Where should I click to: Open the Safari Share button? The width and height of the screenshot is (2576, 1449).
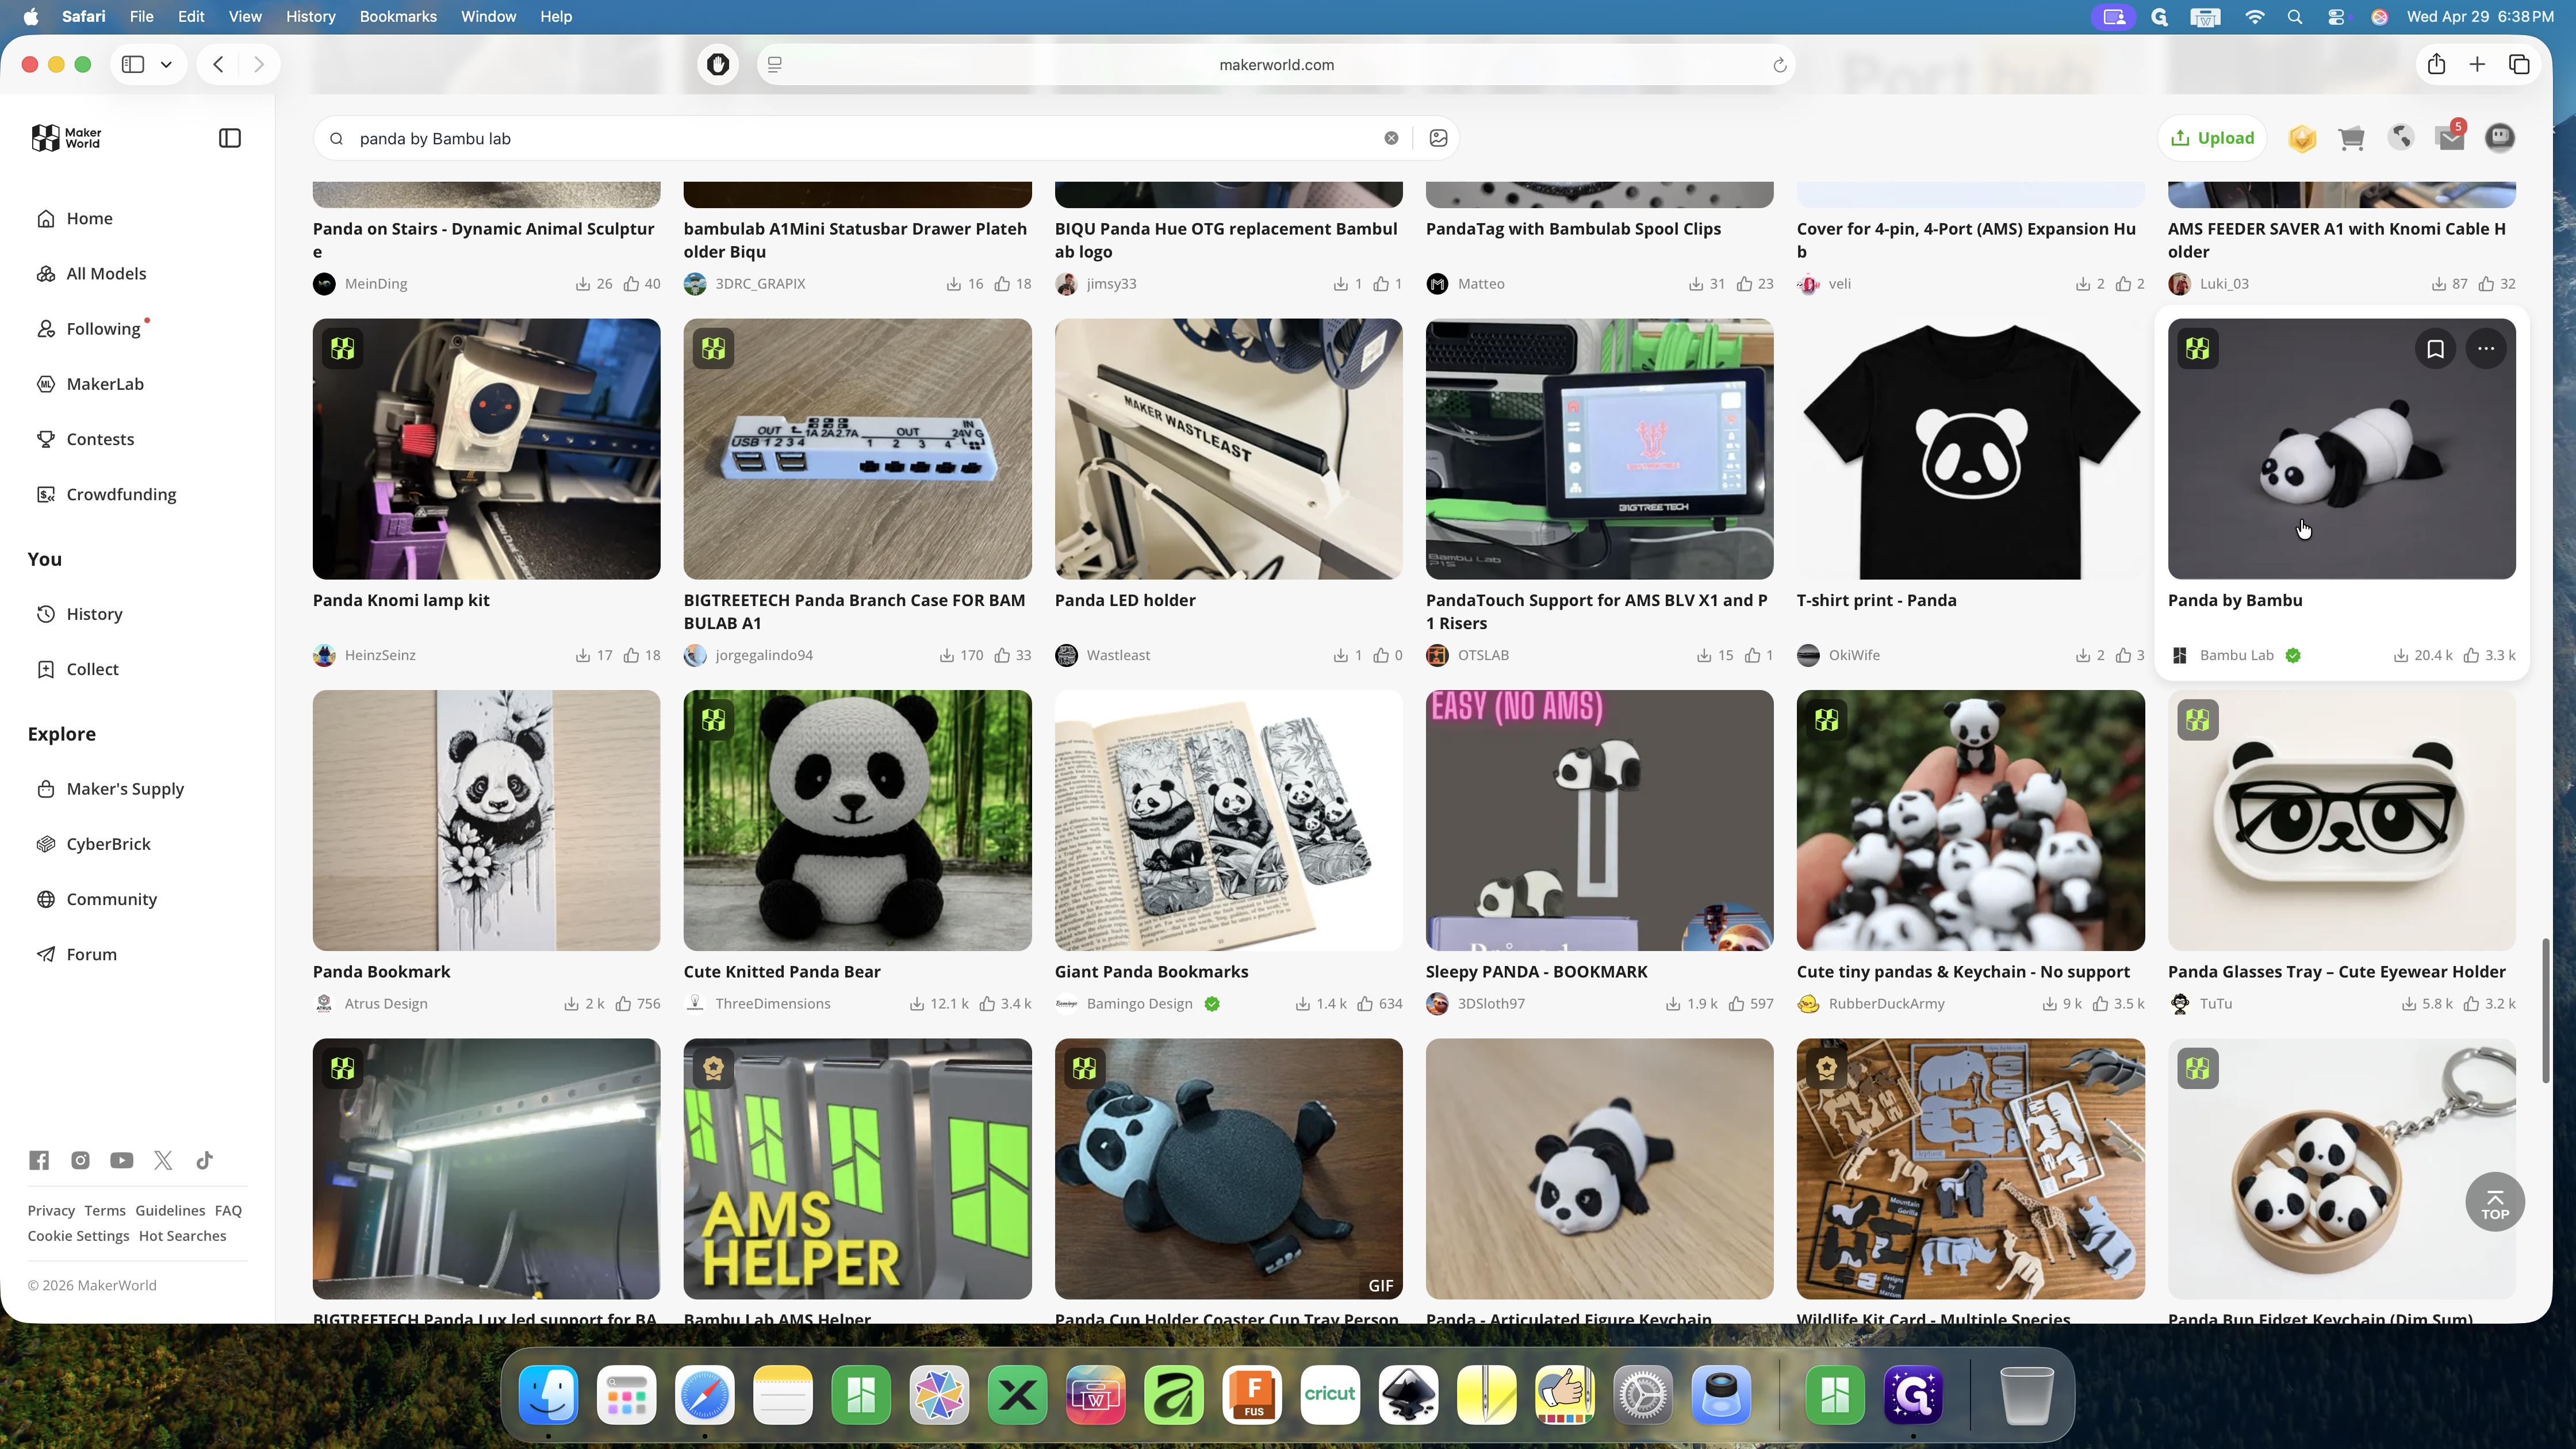2436,64
